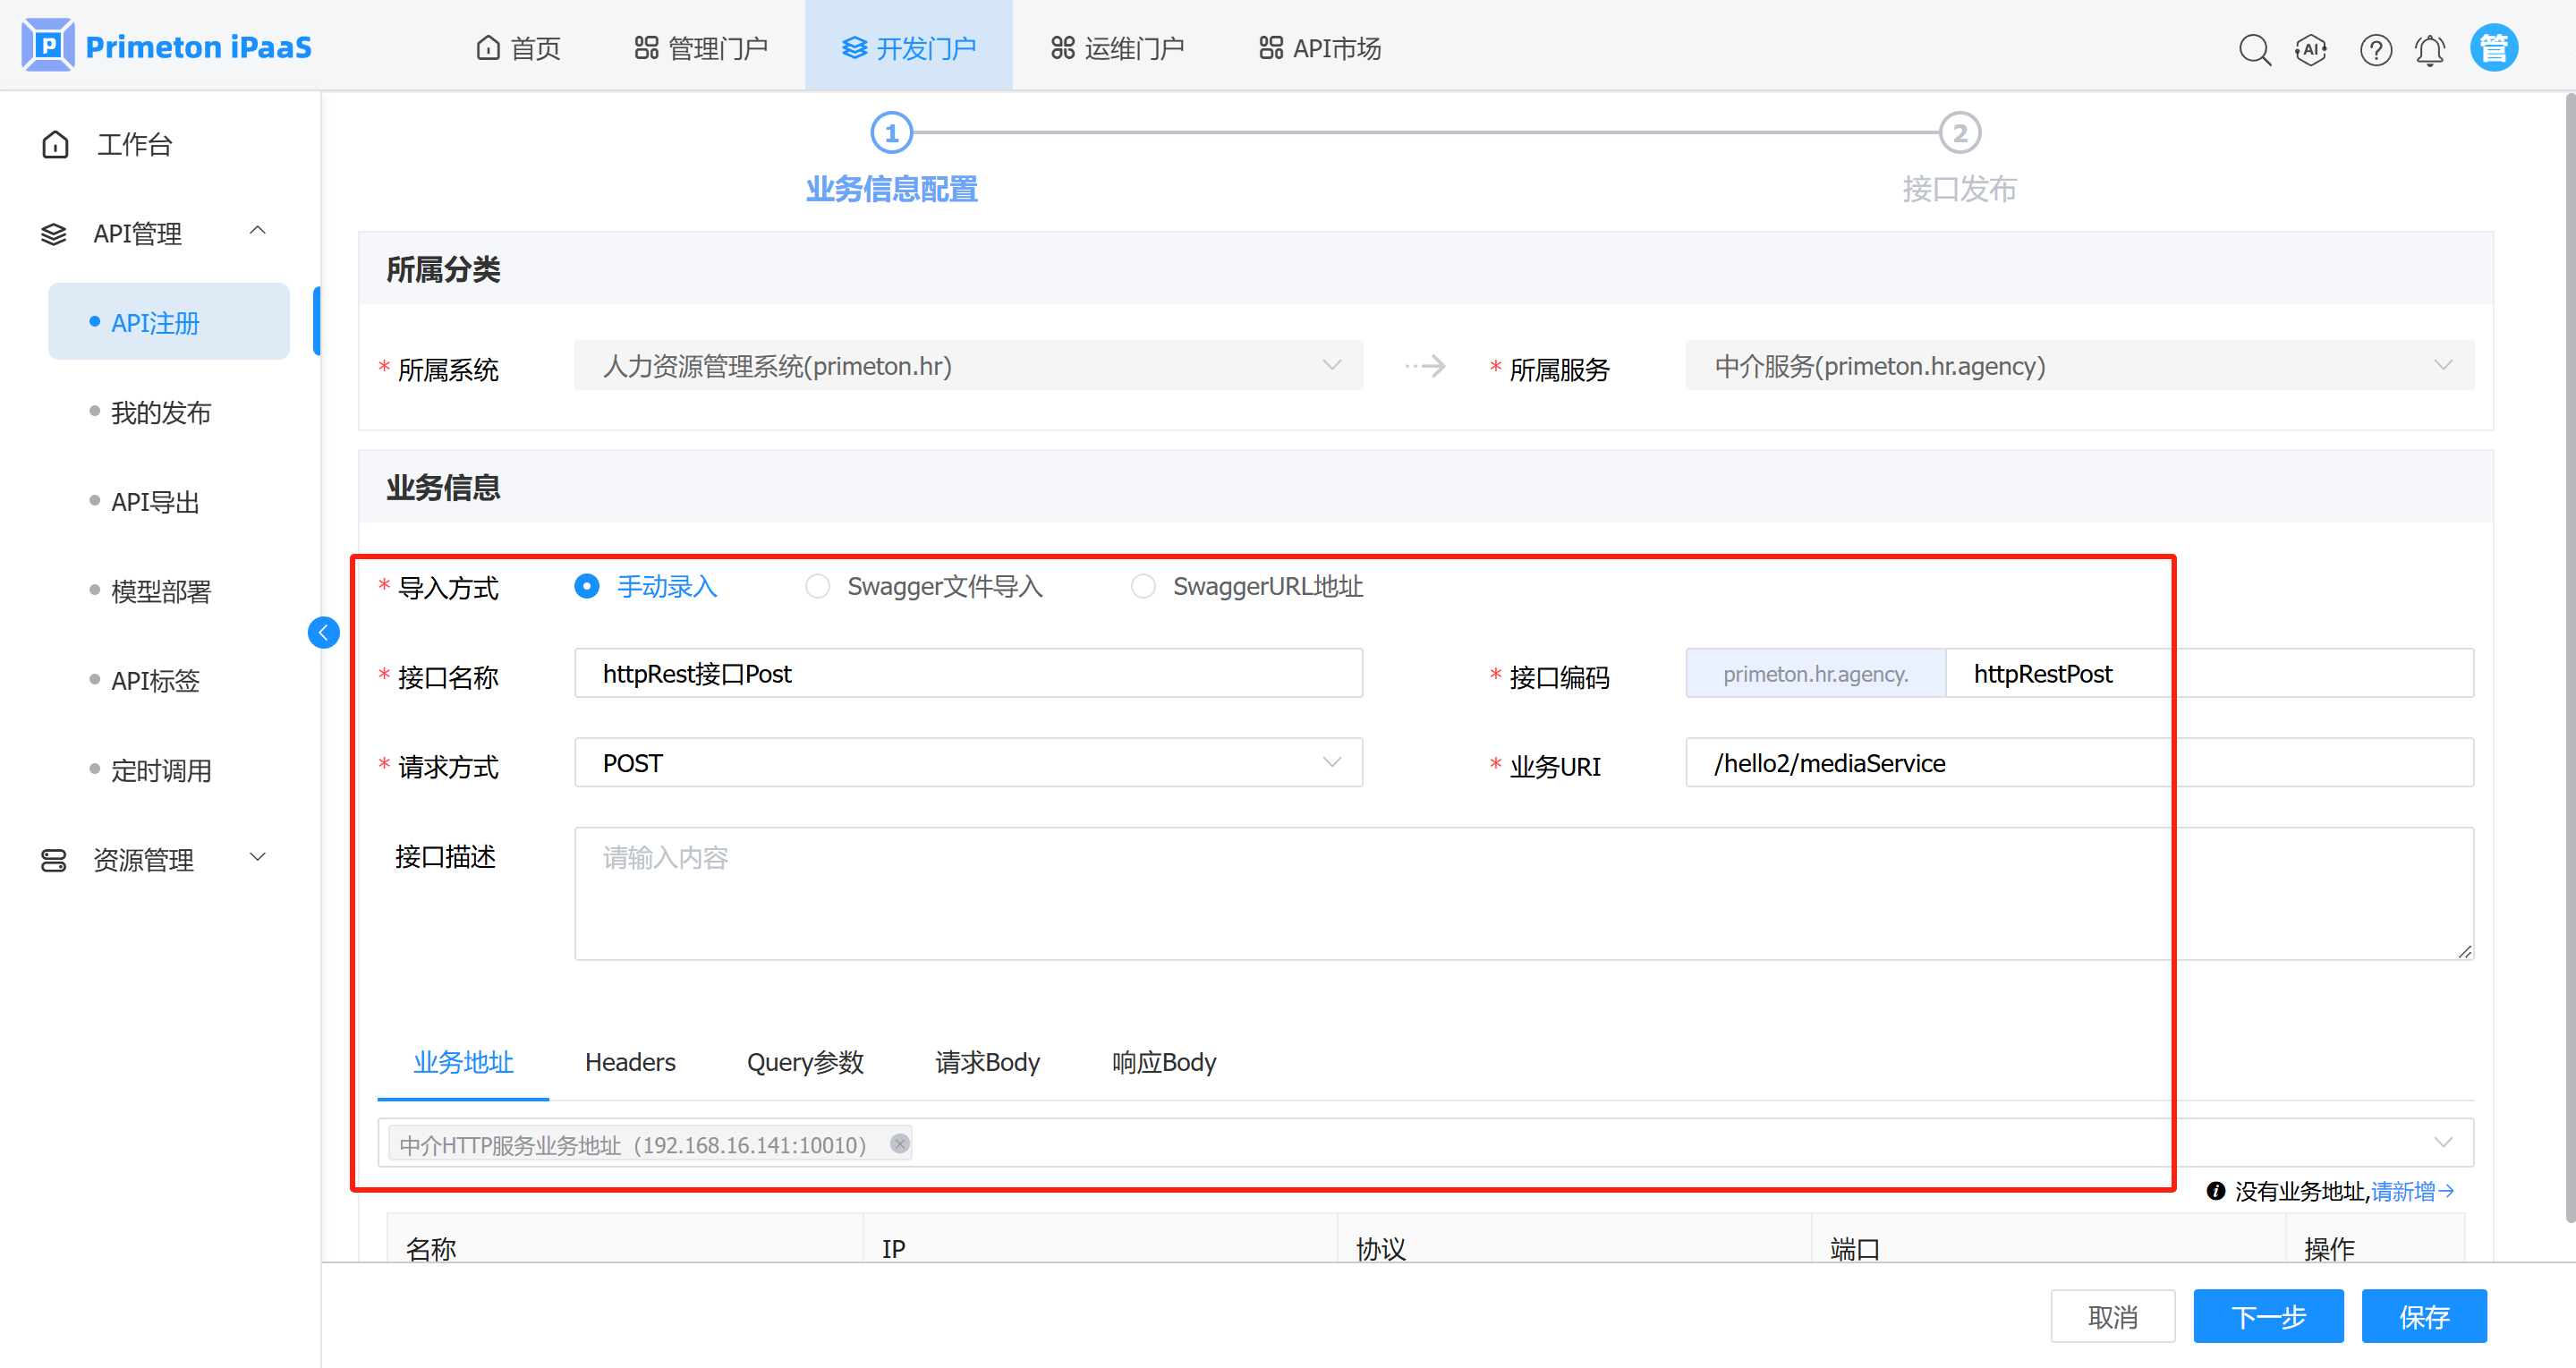The height and width of the screenshot is (1368, 2576).
Task: Open the 运维门户 top menu
Action: pyautogui.click(x=1117, y=48)
